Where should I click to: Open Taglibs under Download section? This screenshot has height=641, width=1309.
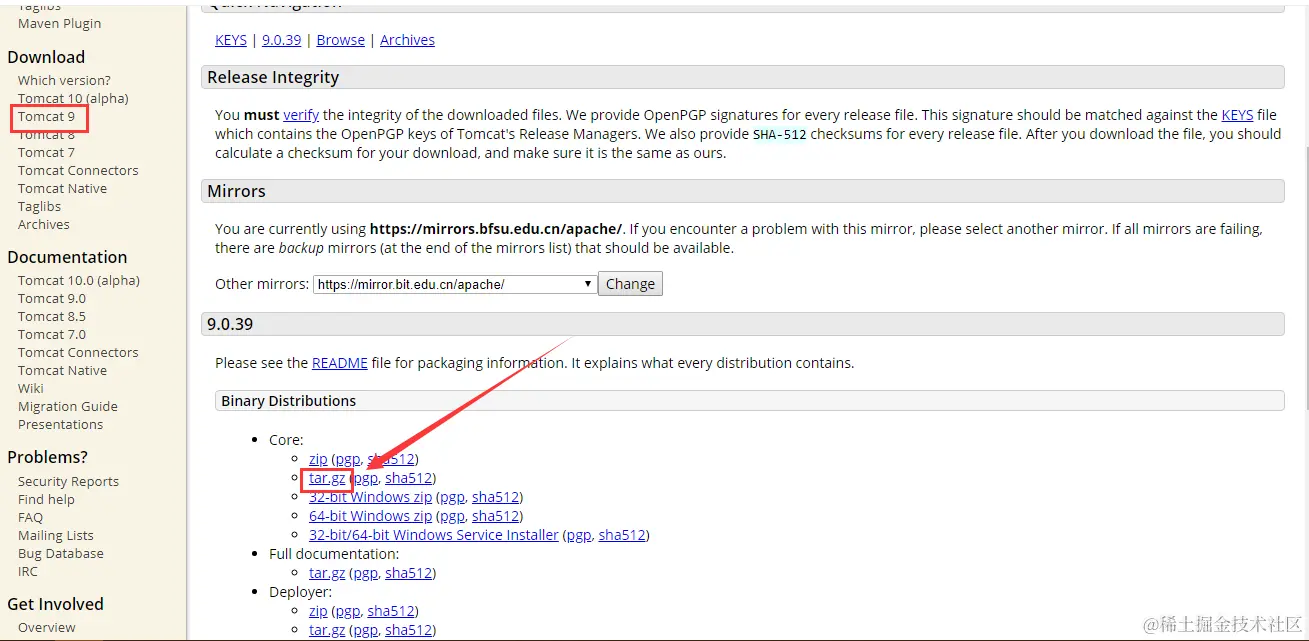coord(39,206)
